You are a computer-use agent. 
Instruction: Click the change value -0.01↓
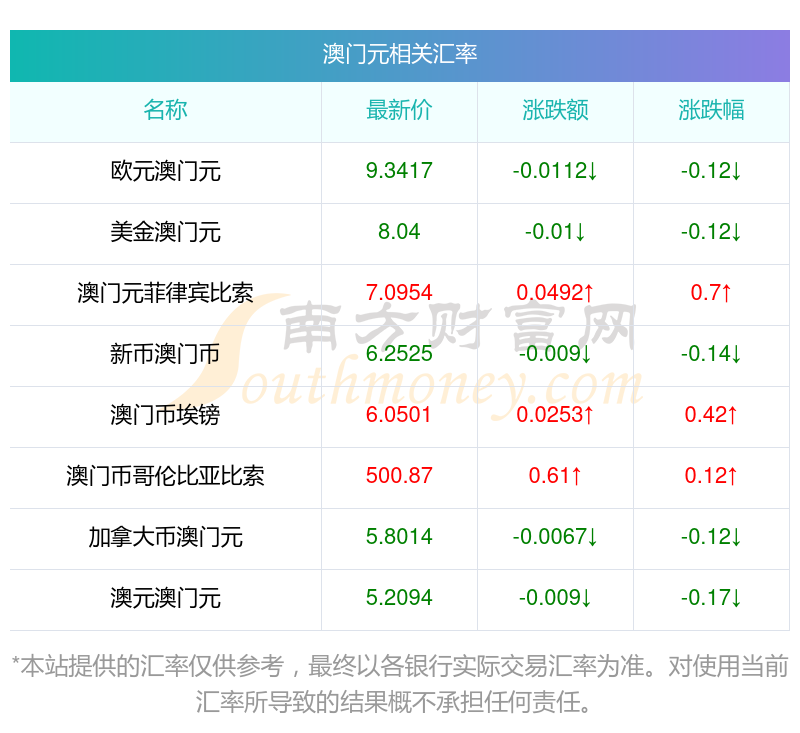pos(555,232)
